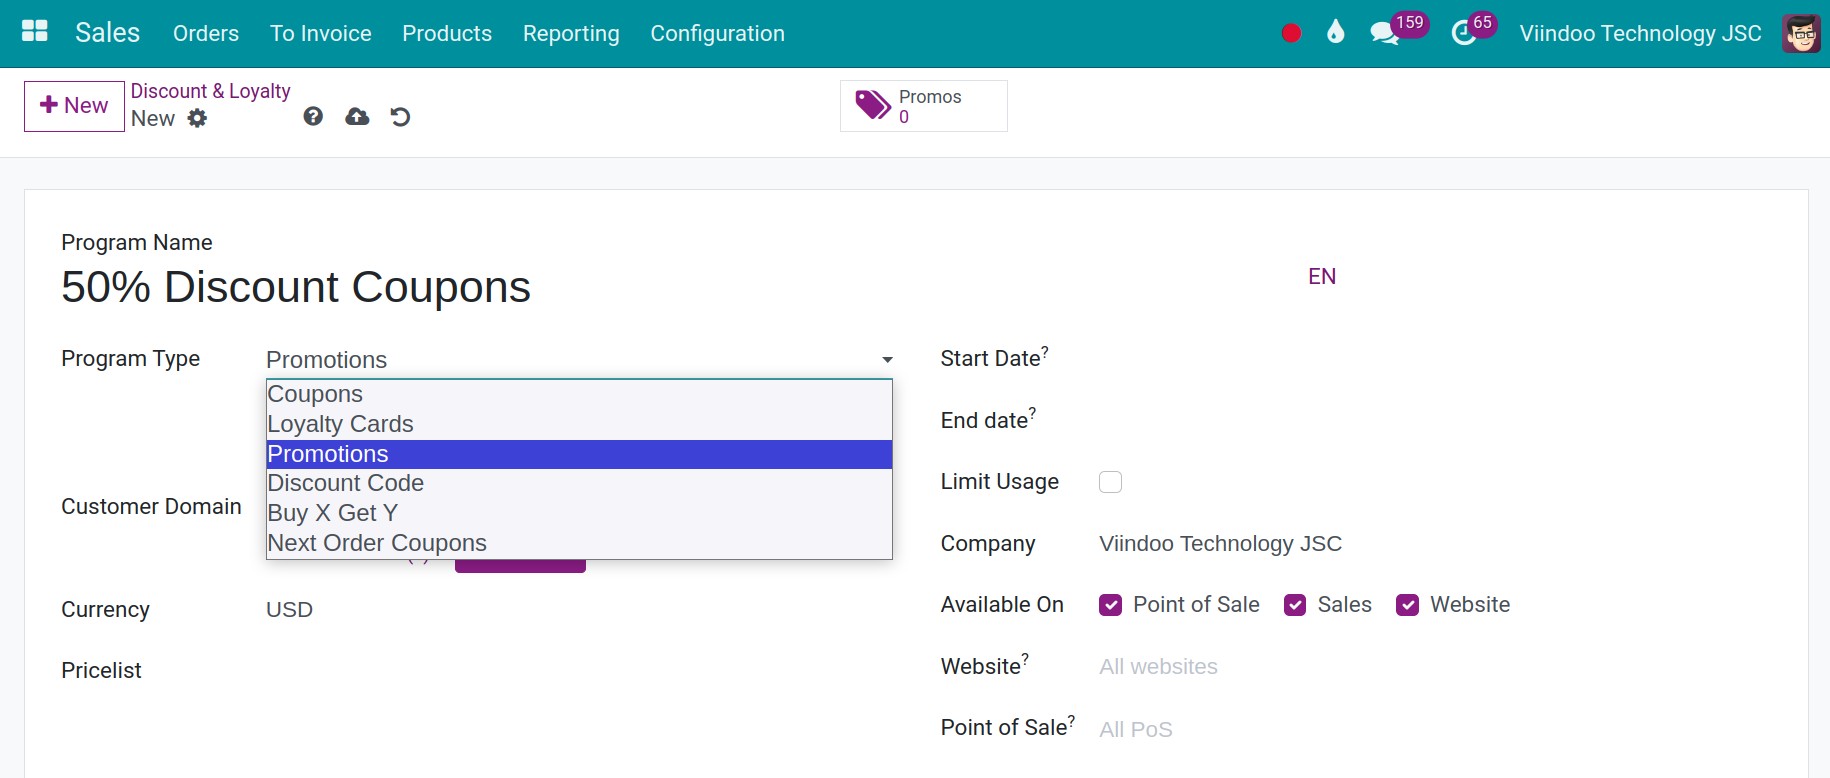Click the Available On label

coord(1002,605)
